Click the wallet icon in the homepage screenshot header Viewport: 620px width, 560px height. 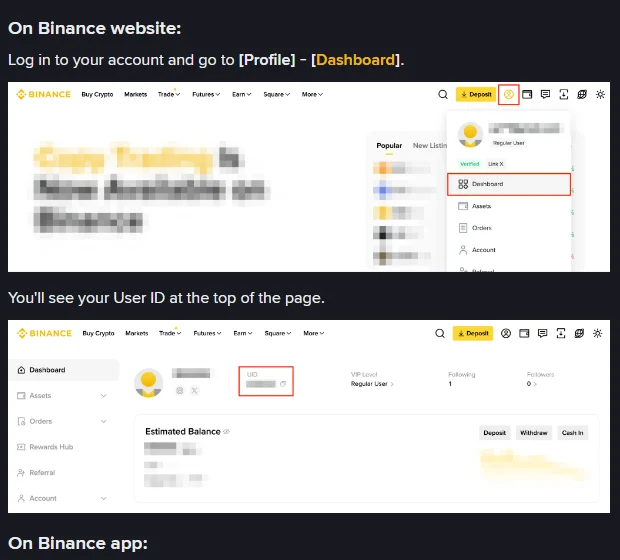click(x=527, y=95)
